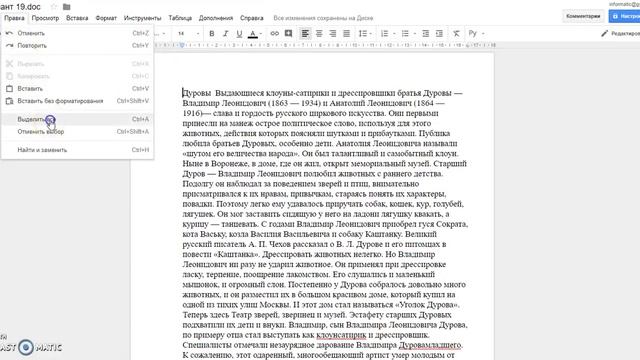This screenshot has height=360, width=640.
Task: Open the Инструменты menu
Action: point(142,18)
